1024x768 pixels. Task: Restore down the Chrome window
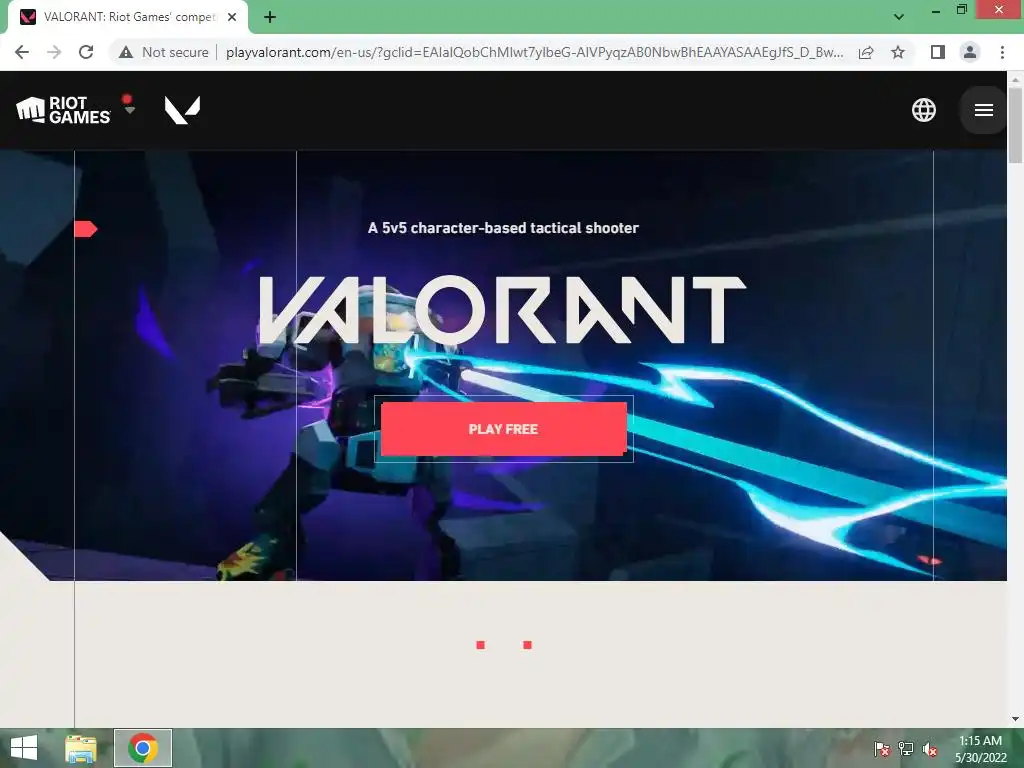961,10
